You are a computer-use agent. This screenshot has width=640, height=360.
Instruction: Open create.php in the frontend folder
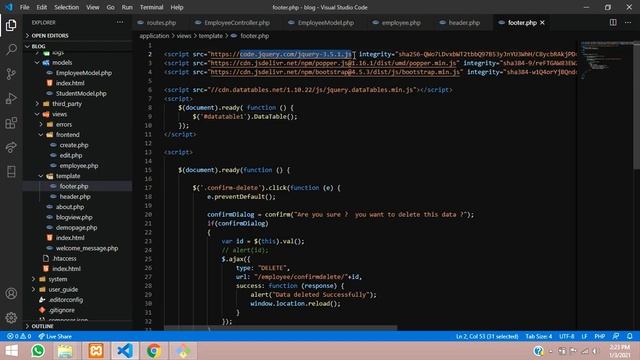(74, 145)
